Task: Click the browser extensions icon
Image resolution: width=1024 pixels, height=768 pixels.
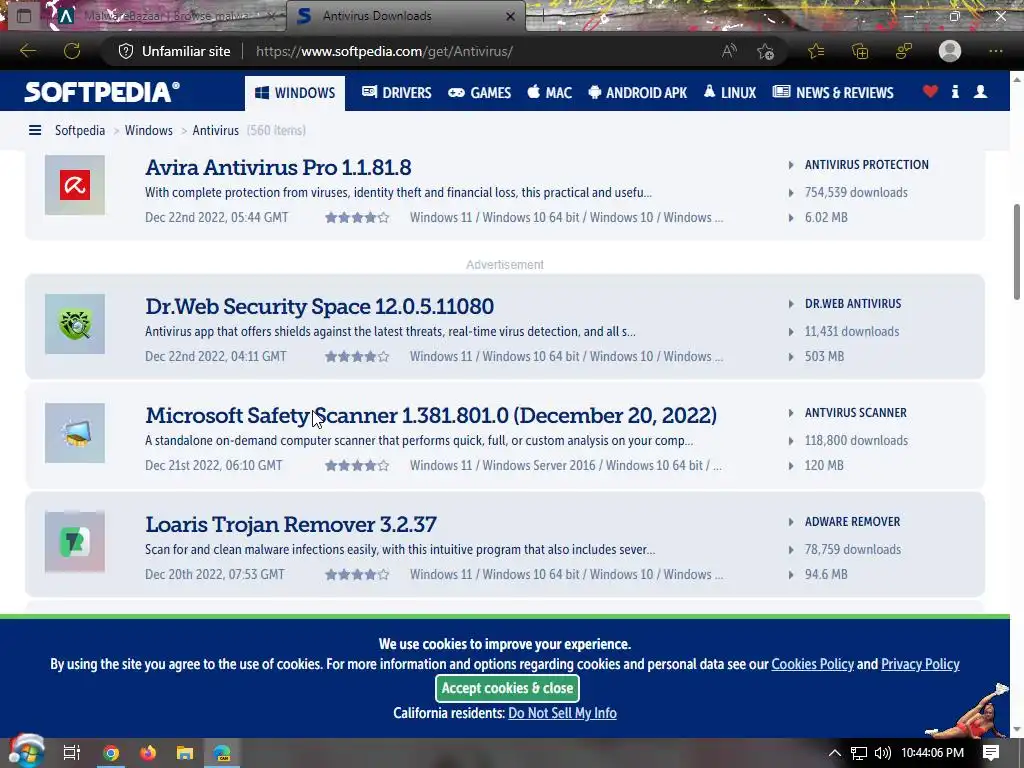Action: coord(904,51)
